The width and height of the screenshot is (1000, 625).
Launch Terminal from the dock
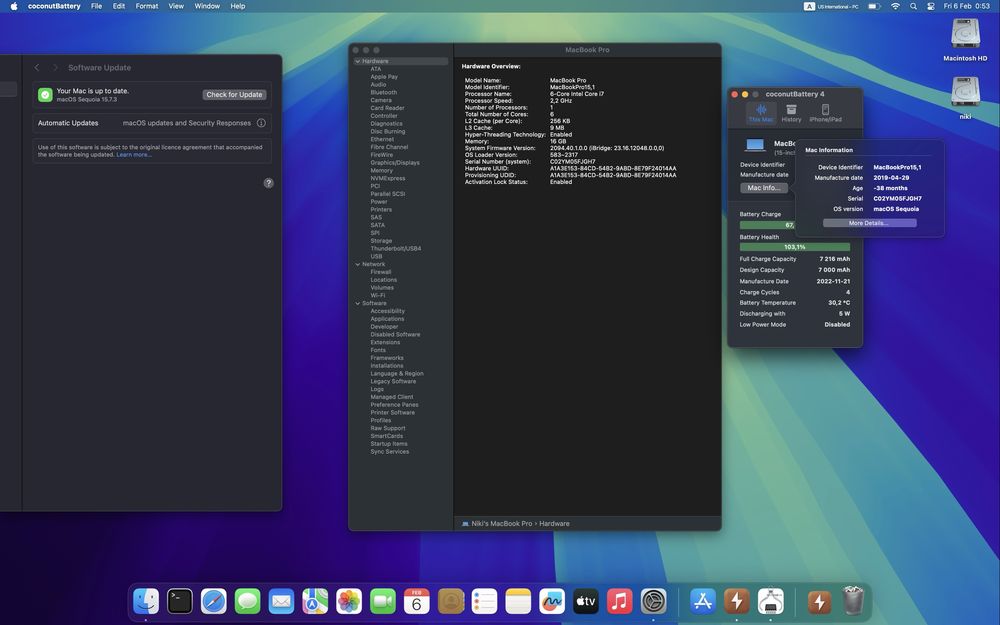click(x=180, y=601)
